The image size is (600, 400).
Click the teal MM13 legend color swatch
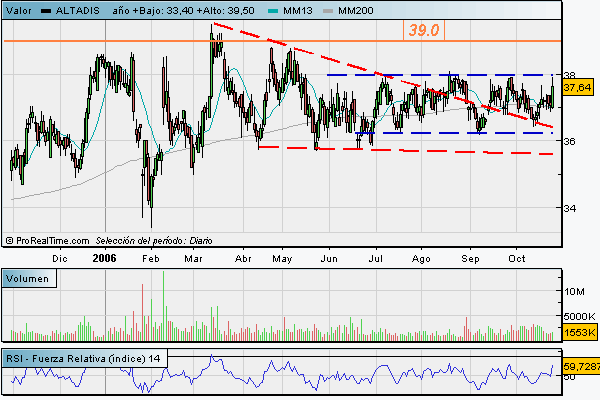click(x=273, y=11)
